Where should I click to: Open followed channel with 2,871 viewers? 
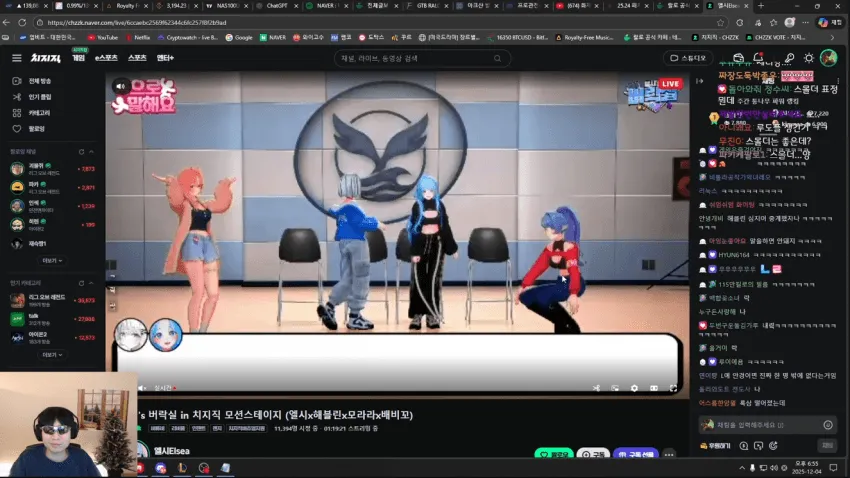point(53,188)
